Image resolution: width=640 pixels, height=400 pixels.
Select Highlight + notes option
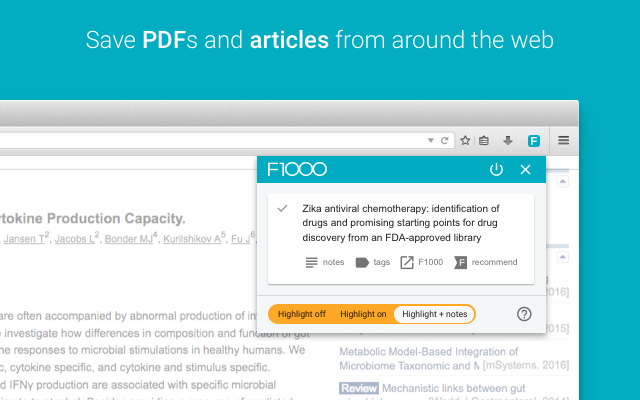[434, 314]
